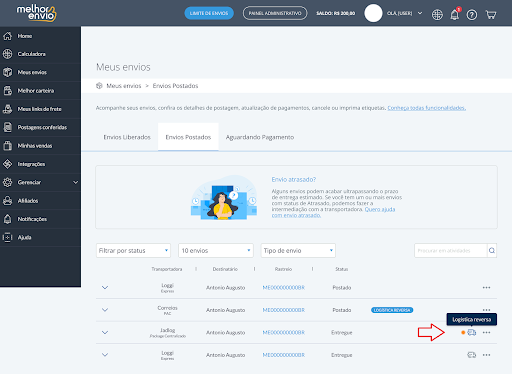The width and height of the screenshot is (512, 374).
Task: Open tracking code in Loggi Postado row
Action: tap(284, 287)
